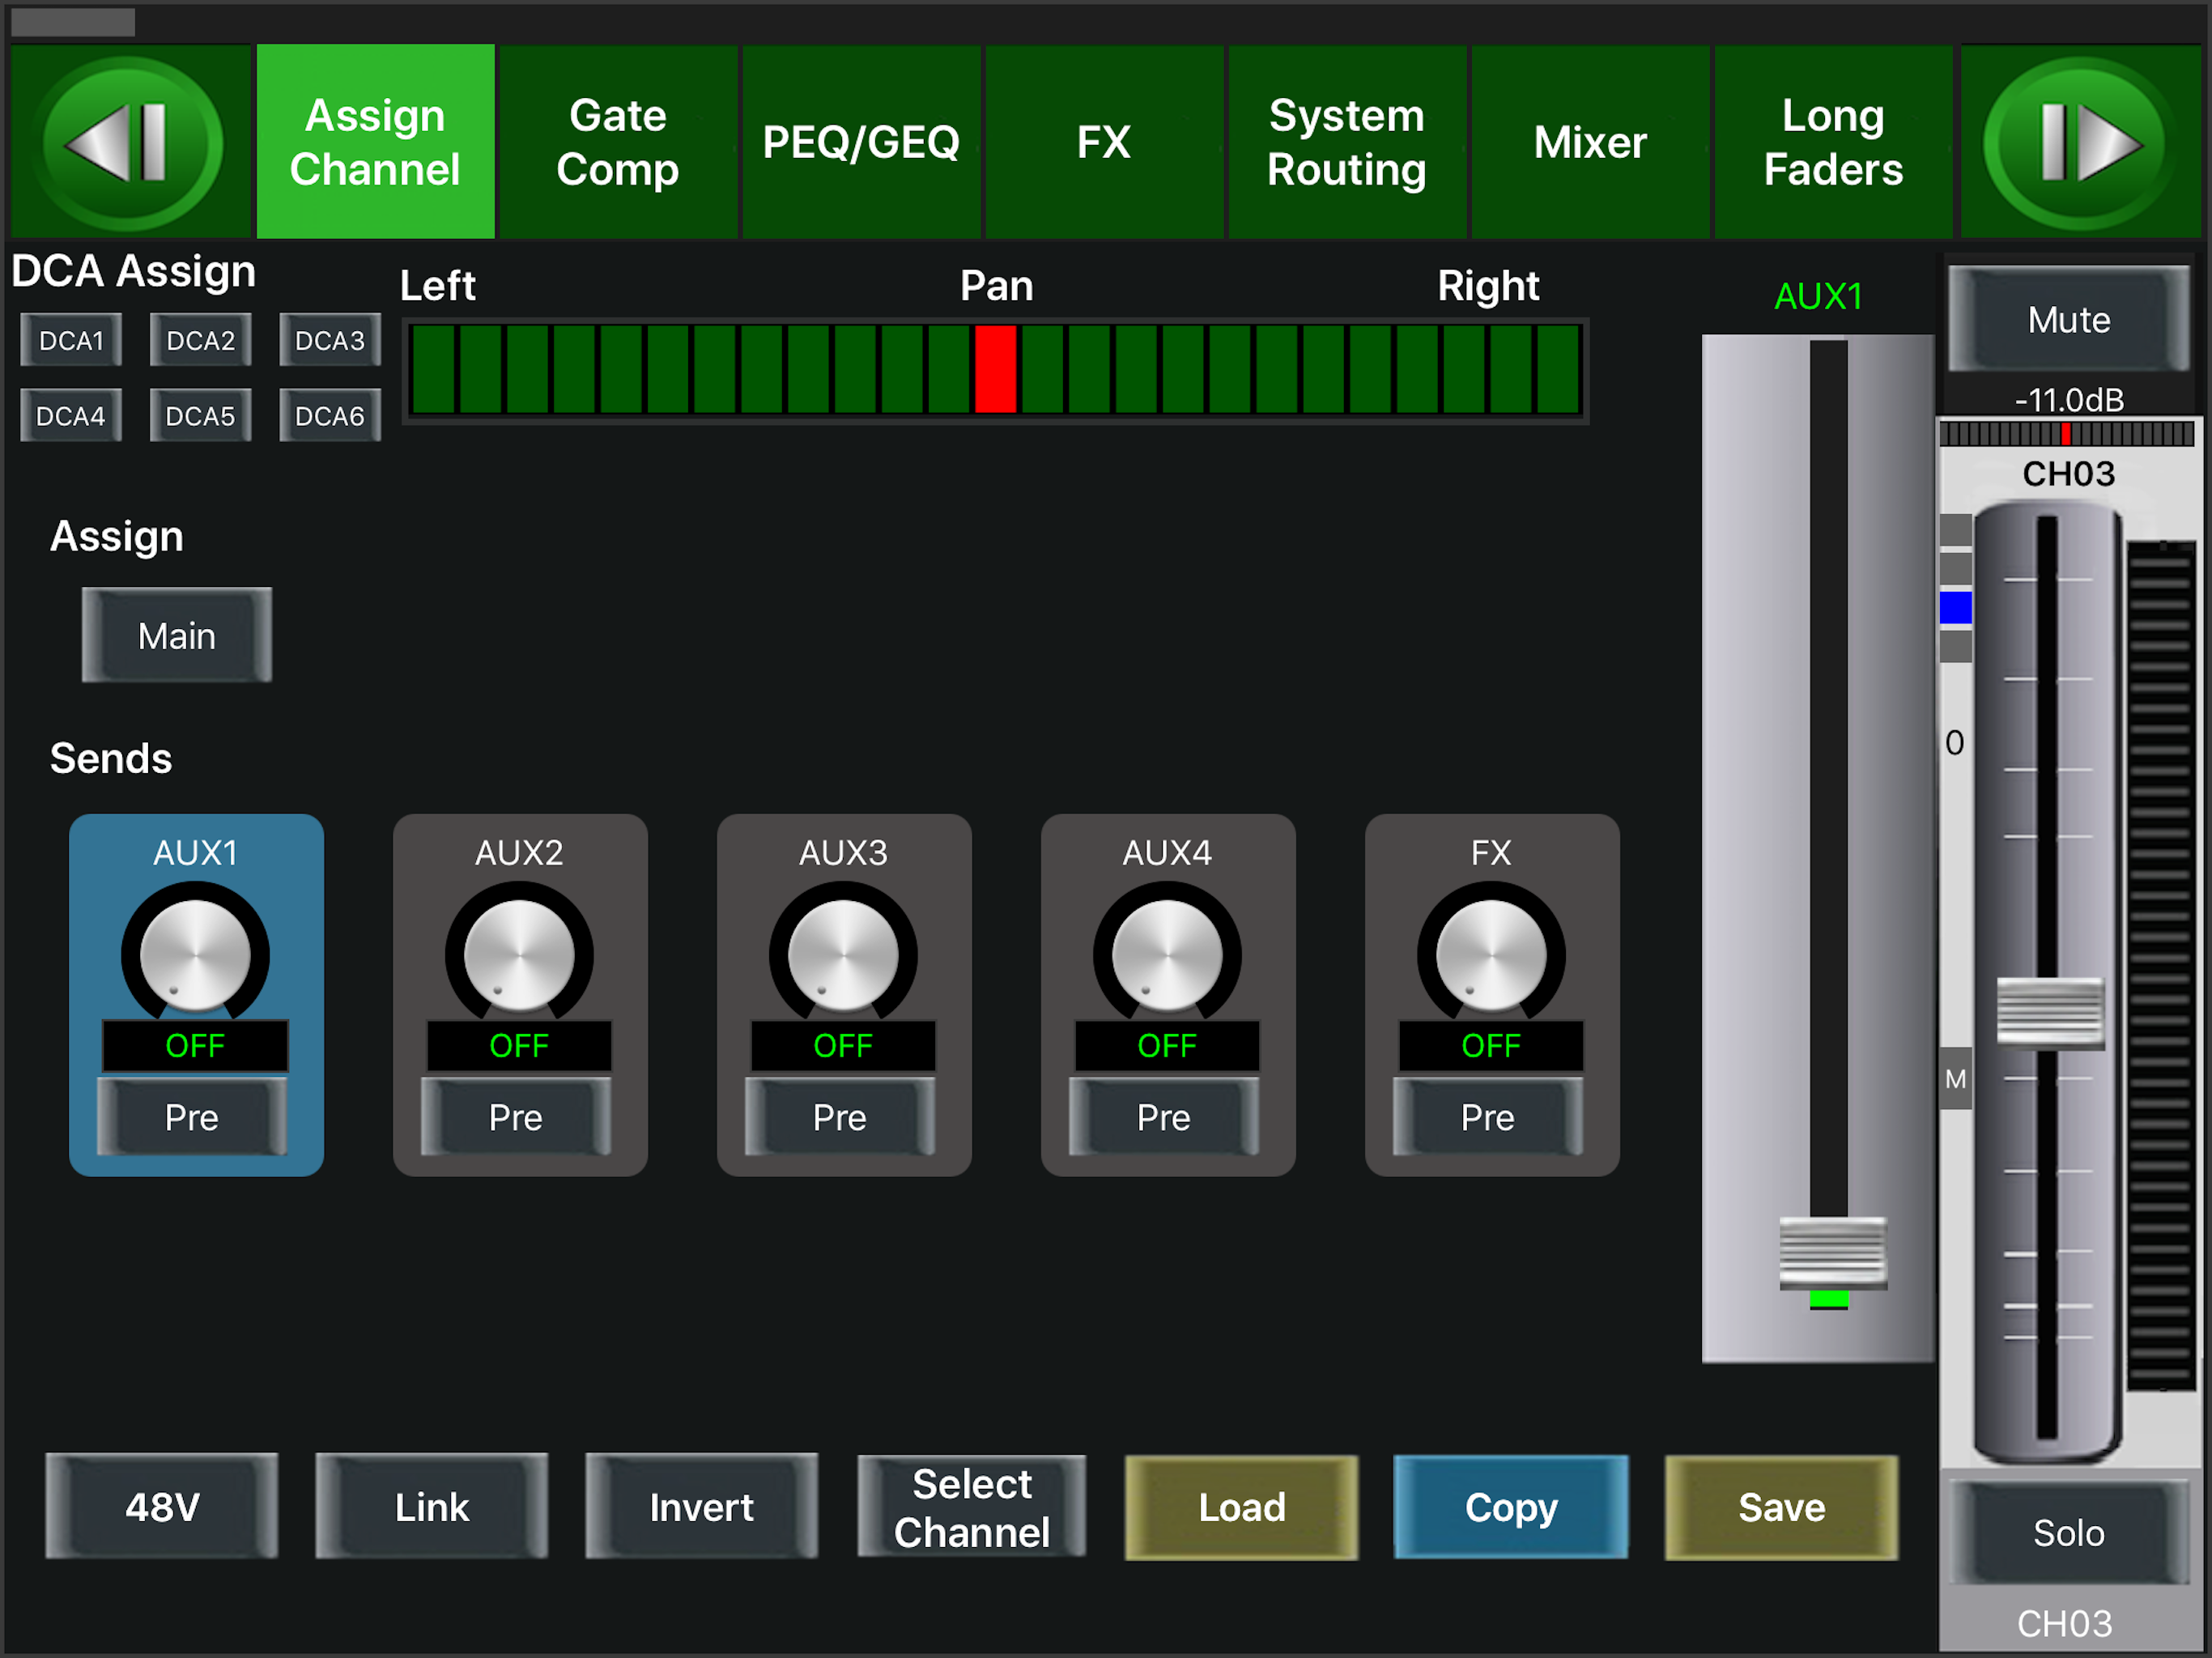Viewport: 2212px width, 1658px height.
Task: Toggle the Invert phase button
Action: point(702,1507)
